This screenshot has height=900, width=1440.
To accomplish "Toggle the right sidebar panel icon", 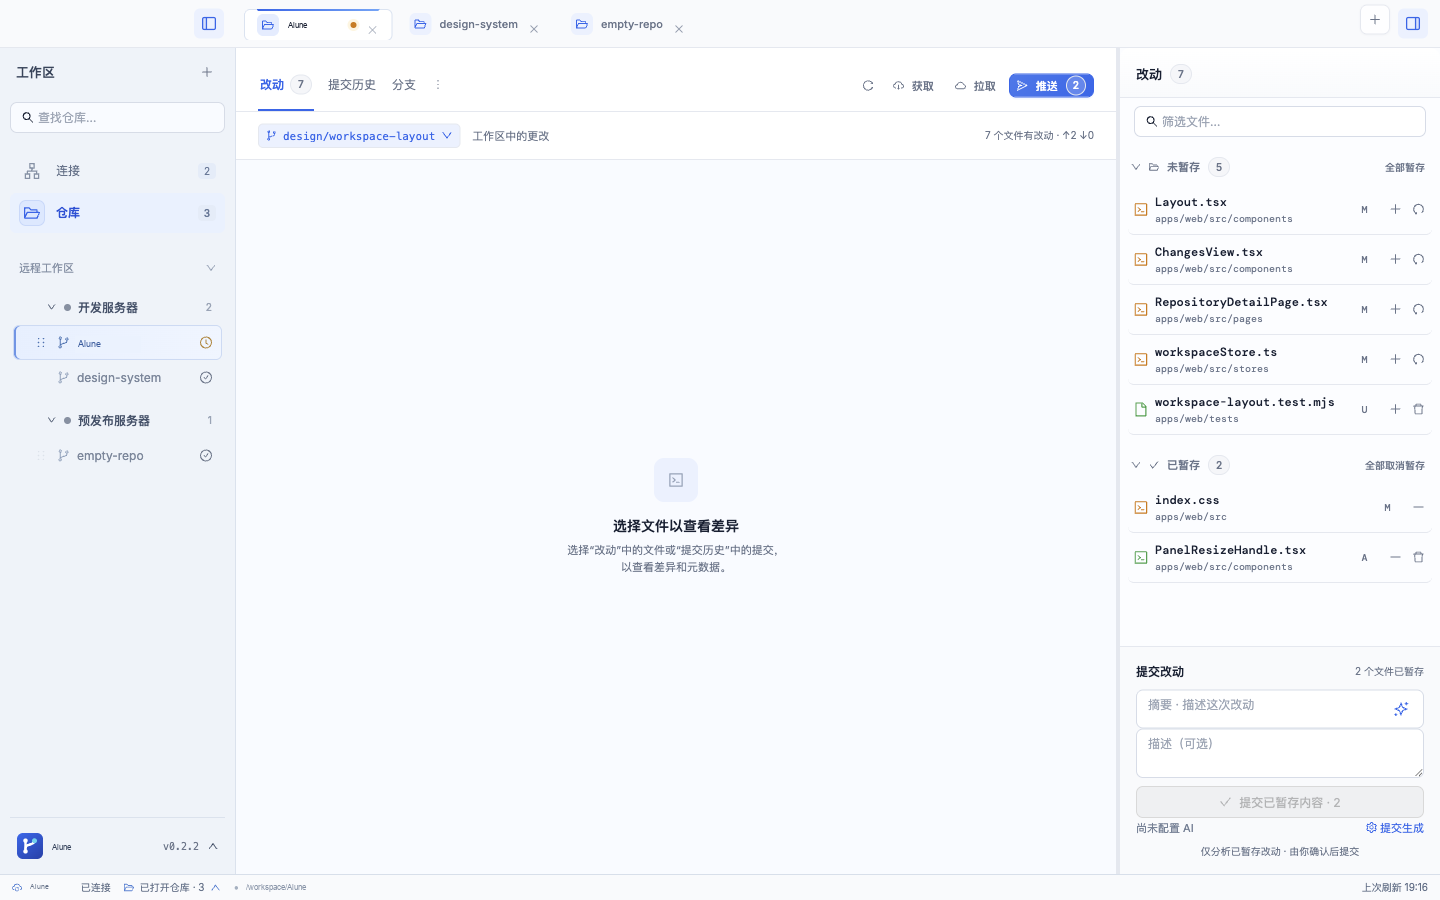I will coord(1413,23).
